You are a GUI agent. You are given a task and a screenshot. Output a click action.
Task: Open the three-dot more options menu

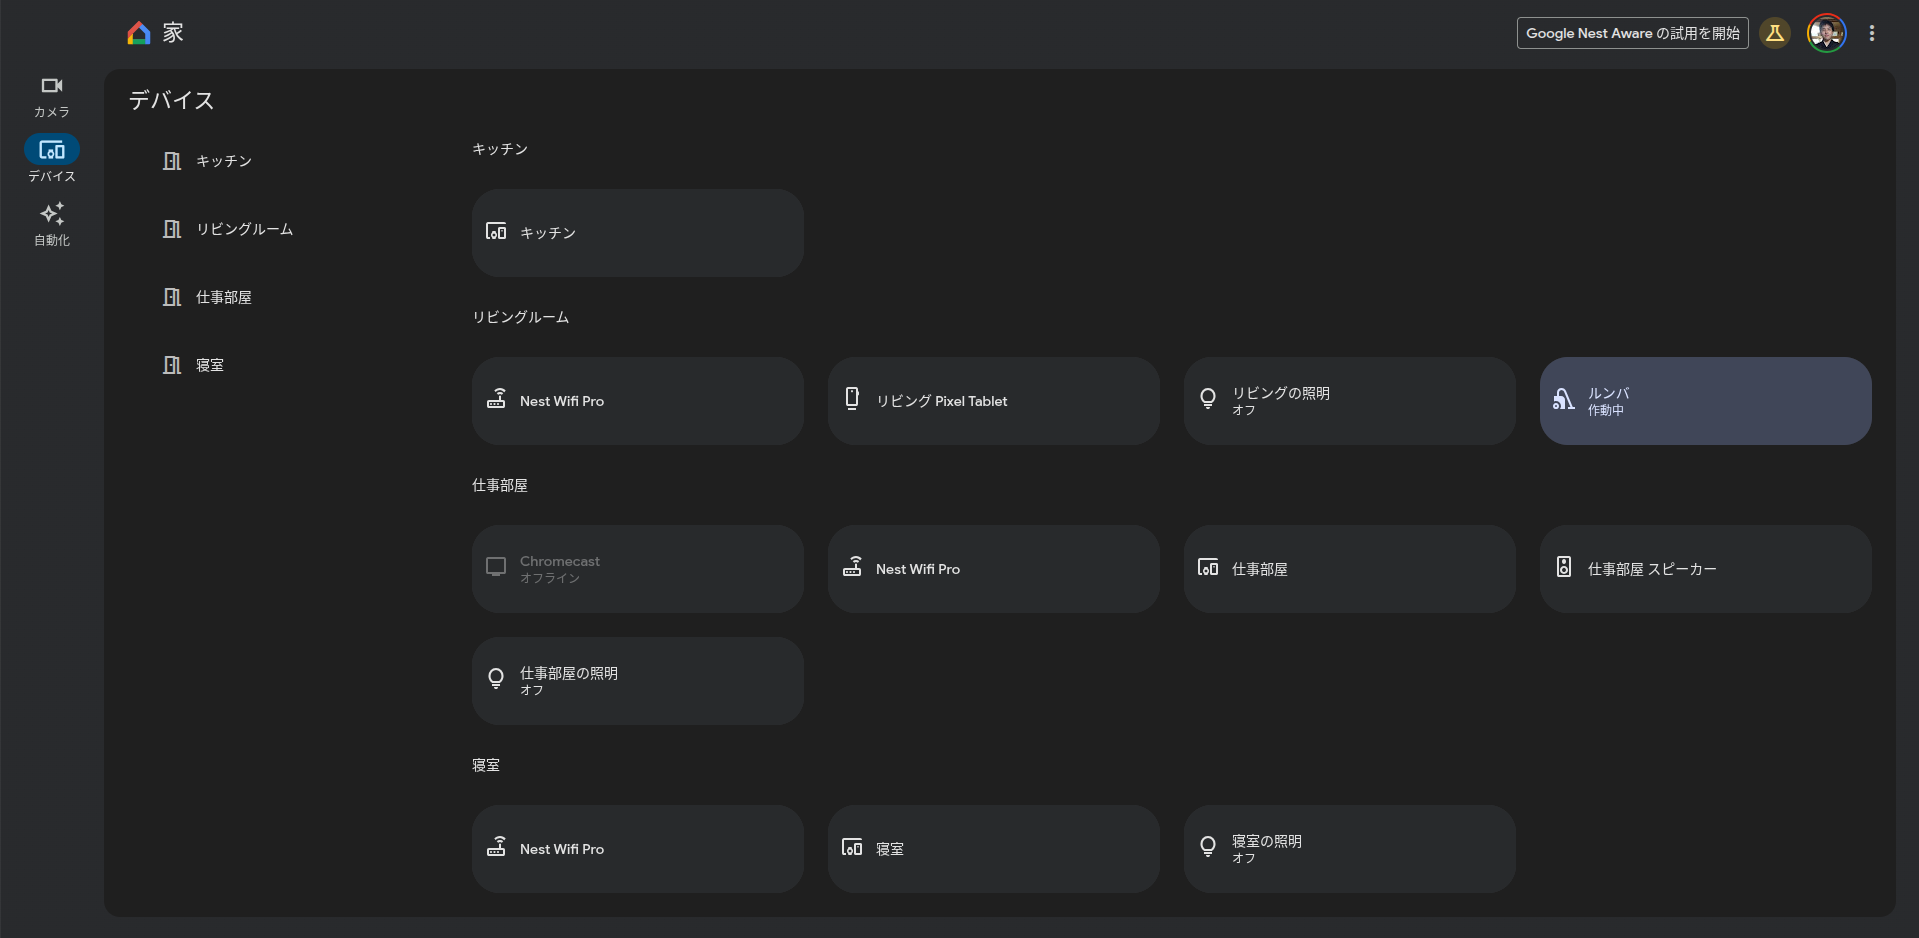[1872, 33]
